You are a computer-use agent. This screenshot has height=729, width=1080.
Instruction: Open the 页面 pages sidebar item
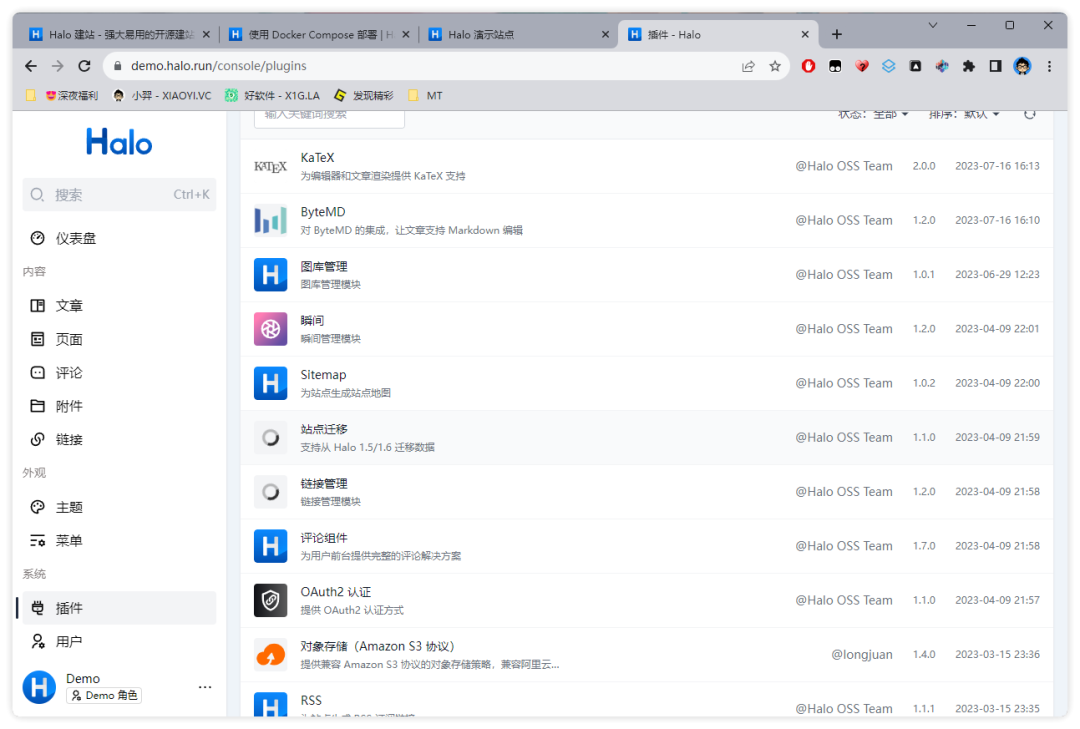[118, 339]
